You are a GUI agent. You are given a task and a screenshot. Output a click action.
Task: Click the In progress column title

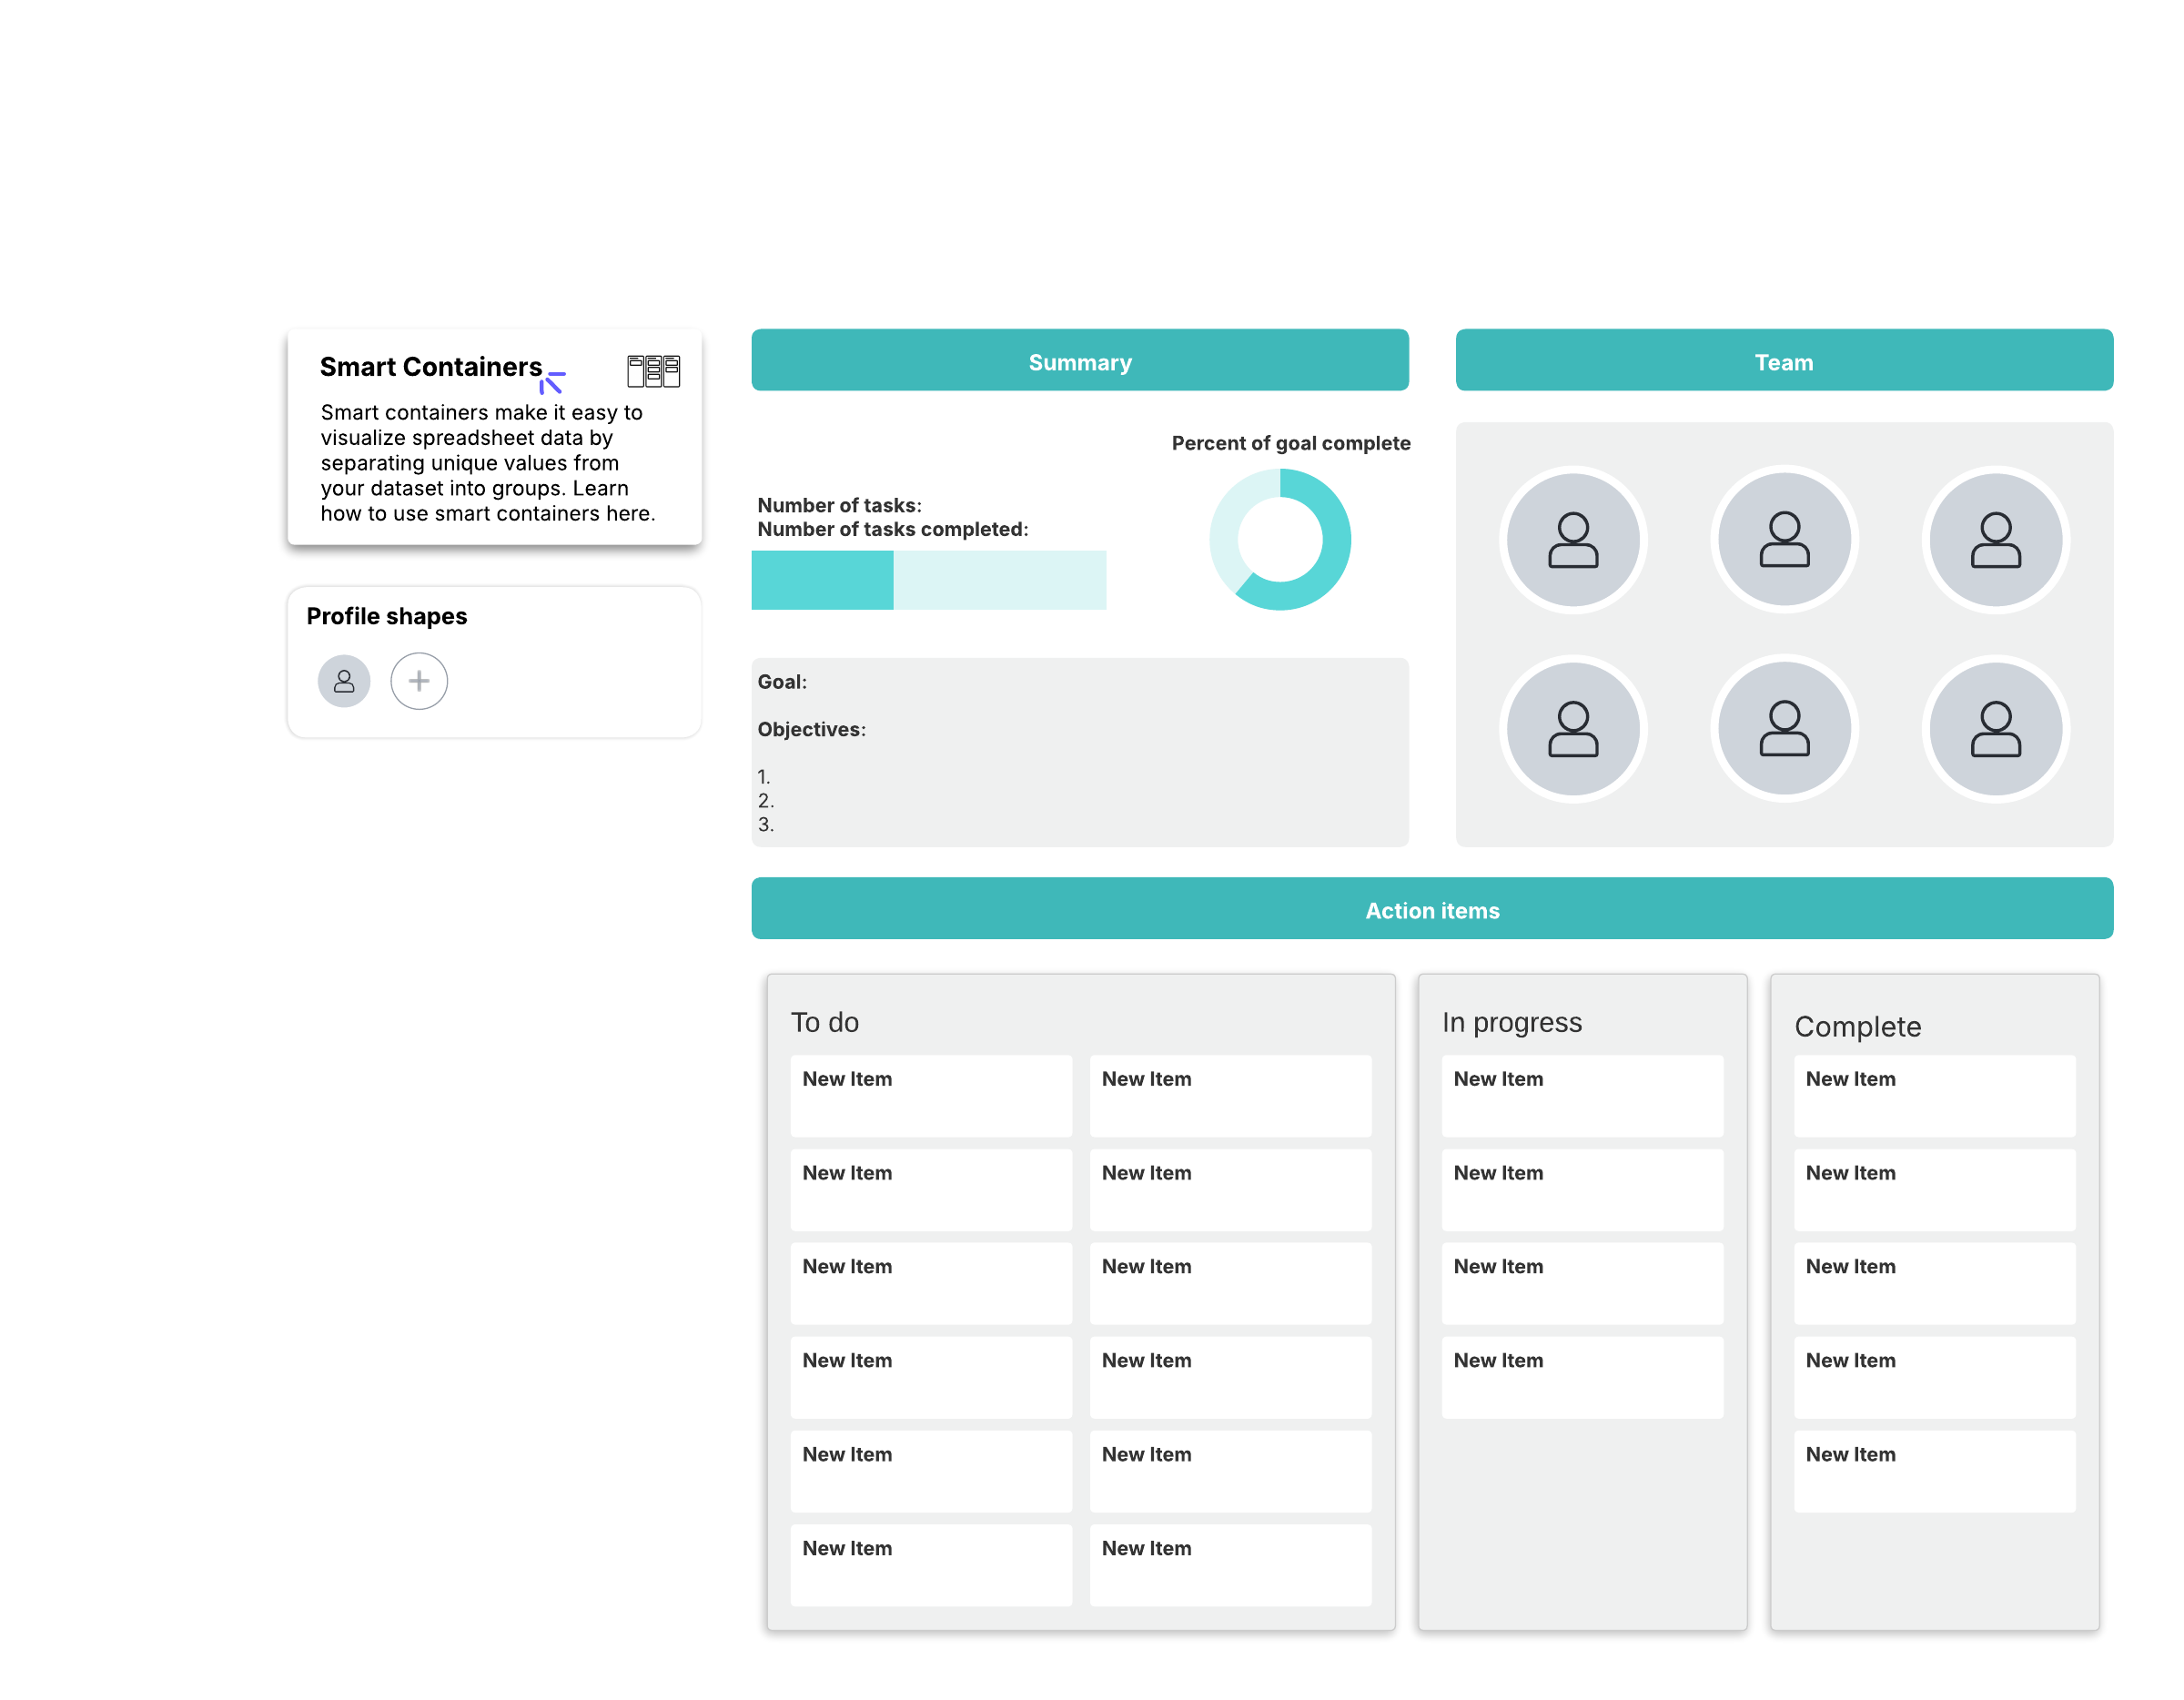tap(1511, 1022)
